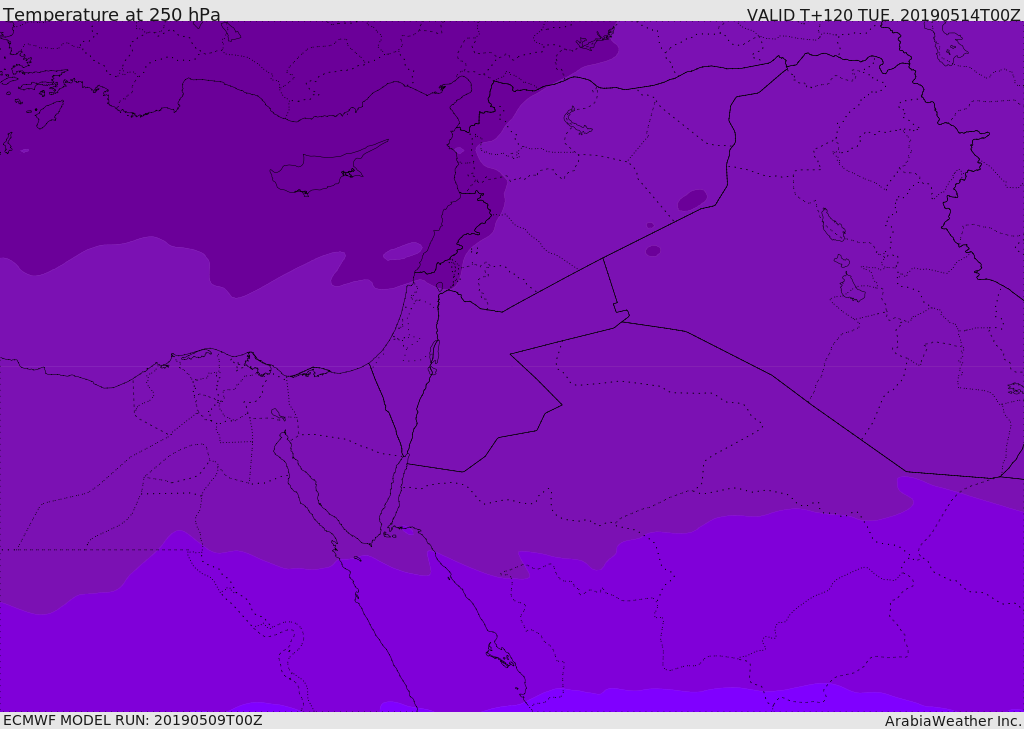Click the 'VALID T+120 TUE. 20190514T00Z' label
The height and width of the screenshot is (729, 1024).
(884, 14)
